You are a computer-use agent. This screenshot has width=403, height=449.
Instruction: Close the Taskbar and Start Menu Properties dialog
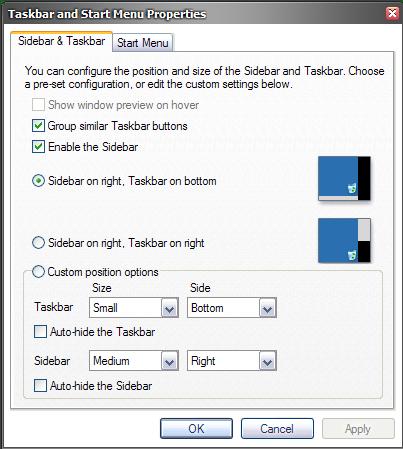[x=392, y=14]
